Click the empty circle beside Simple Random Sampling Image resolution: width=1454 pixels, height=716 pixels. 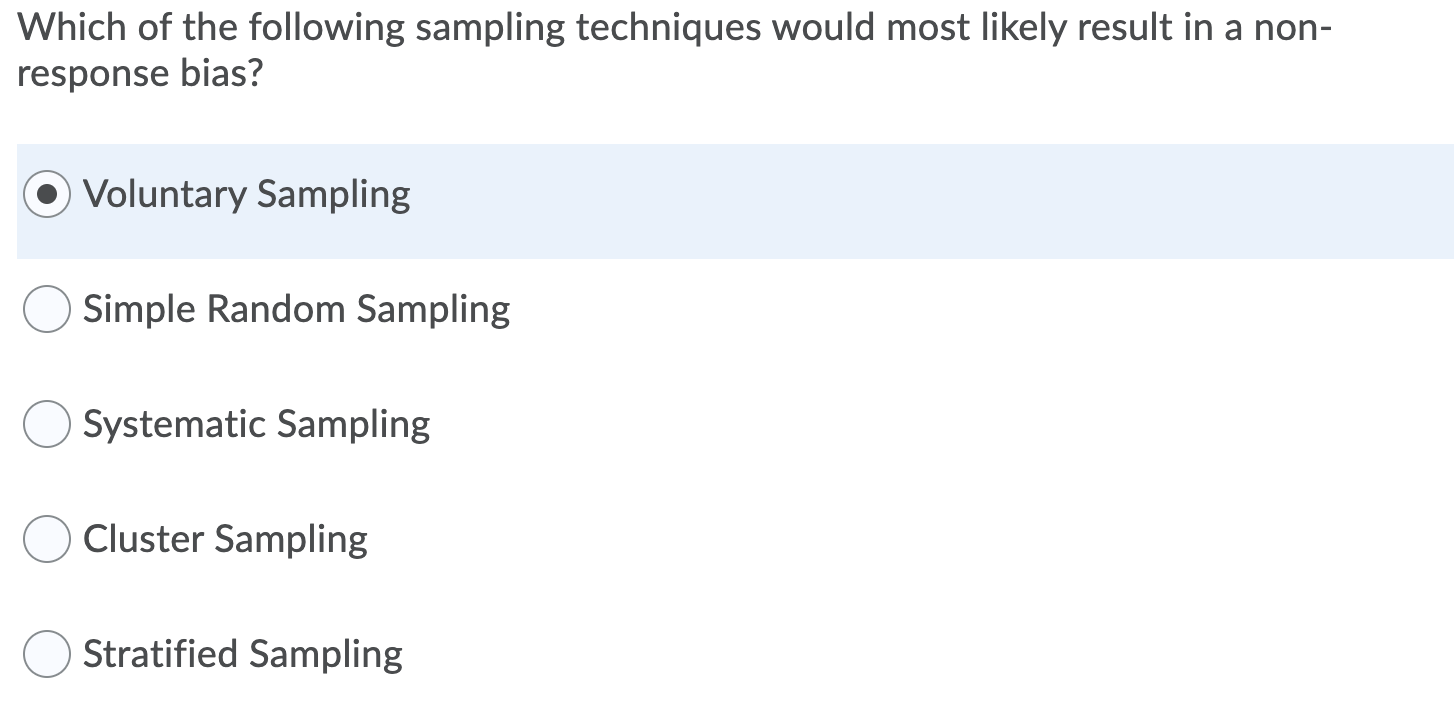(x=46, y=309)
